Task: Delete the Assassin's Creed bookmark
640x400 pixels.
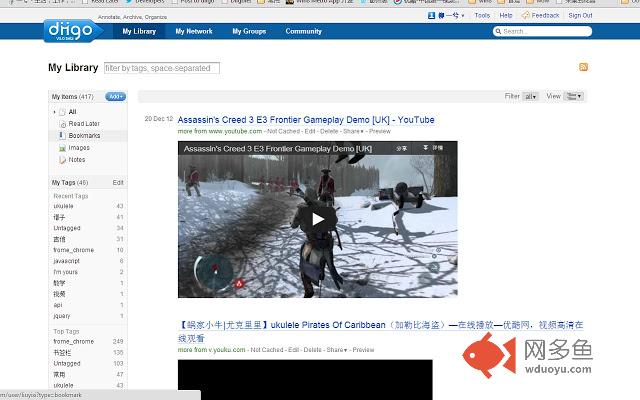Action: point(329,131)
